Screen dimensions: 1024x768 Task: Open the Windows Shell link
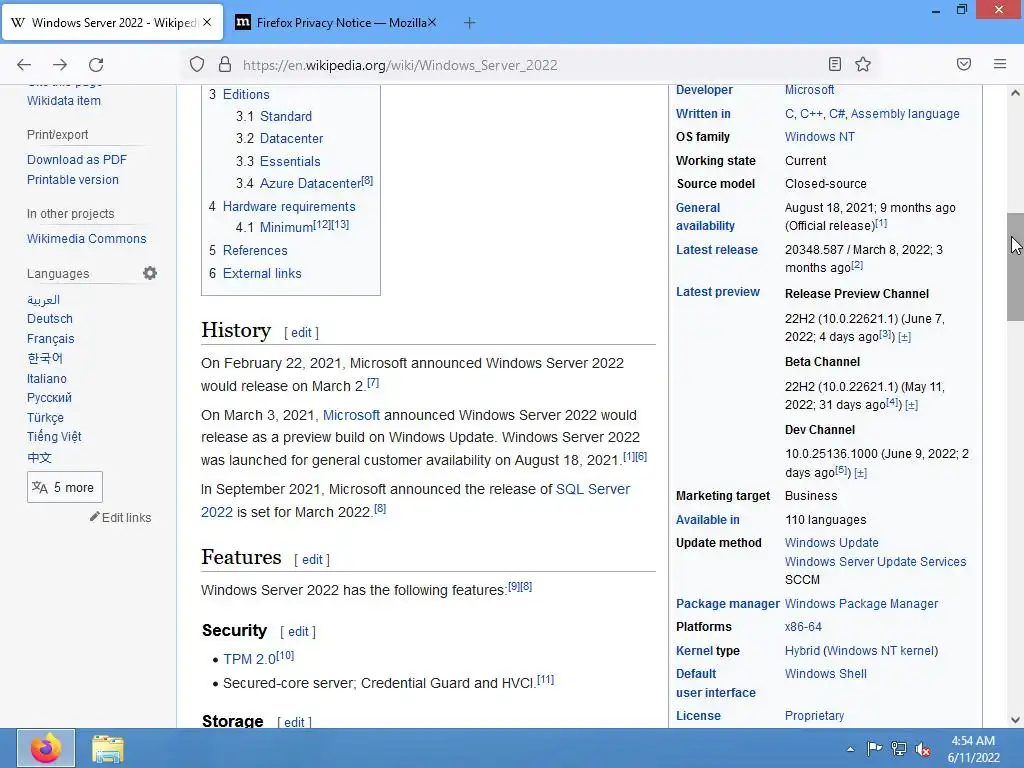(825, 674)
